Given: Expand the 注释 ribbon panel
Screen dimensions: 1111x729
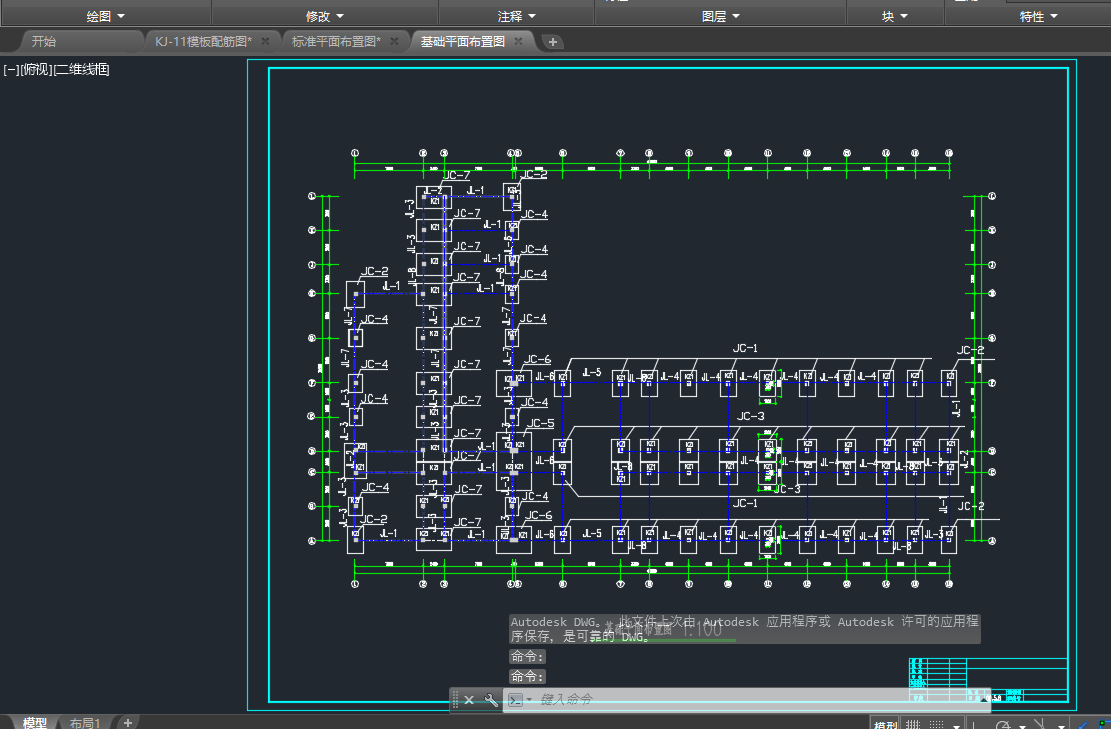Looking at the screenshot, I should (517, 16).
